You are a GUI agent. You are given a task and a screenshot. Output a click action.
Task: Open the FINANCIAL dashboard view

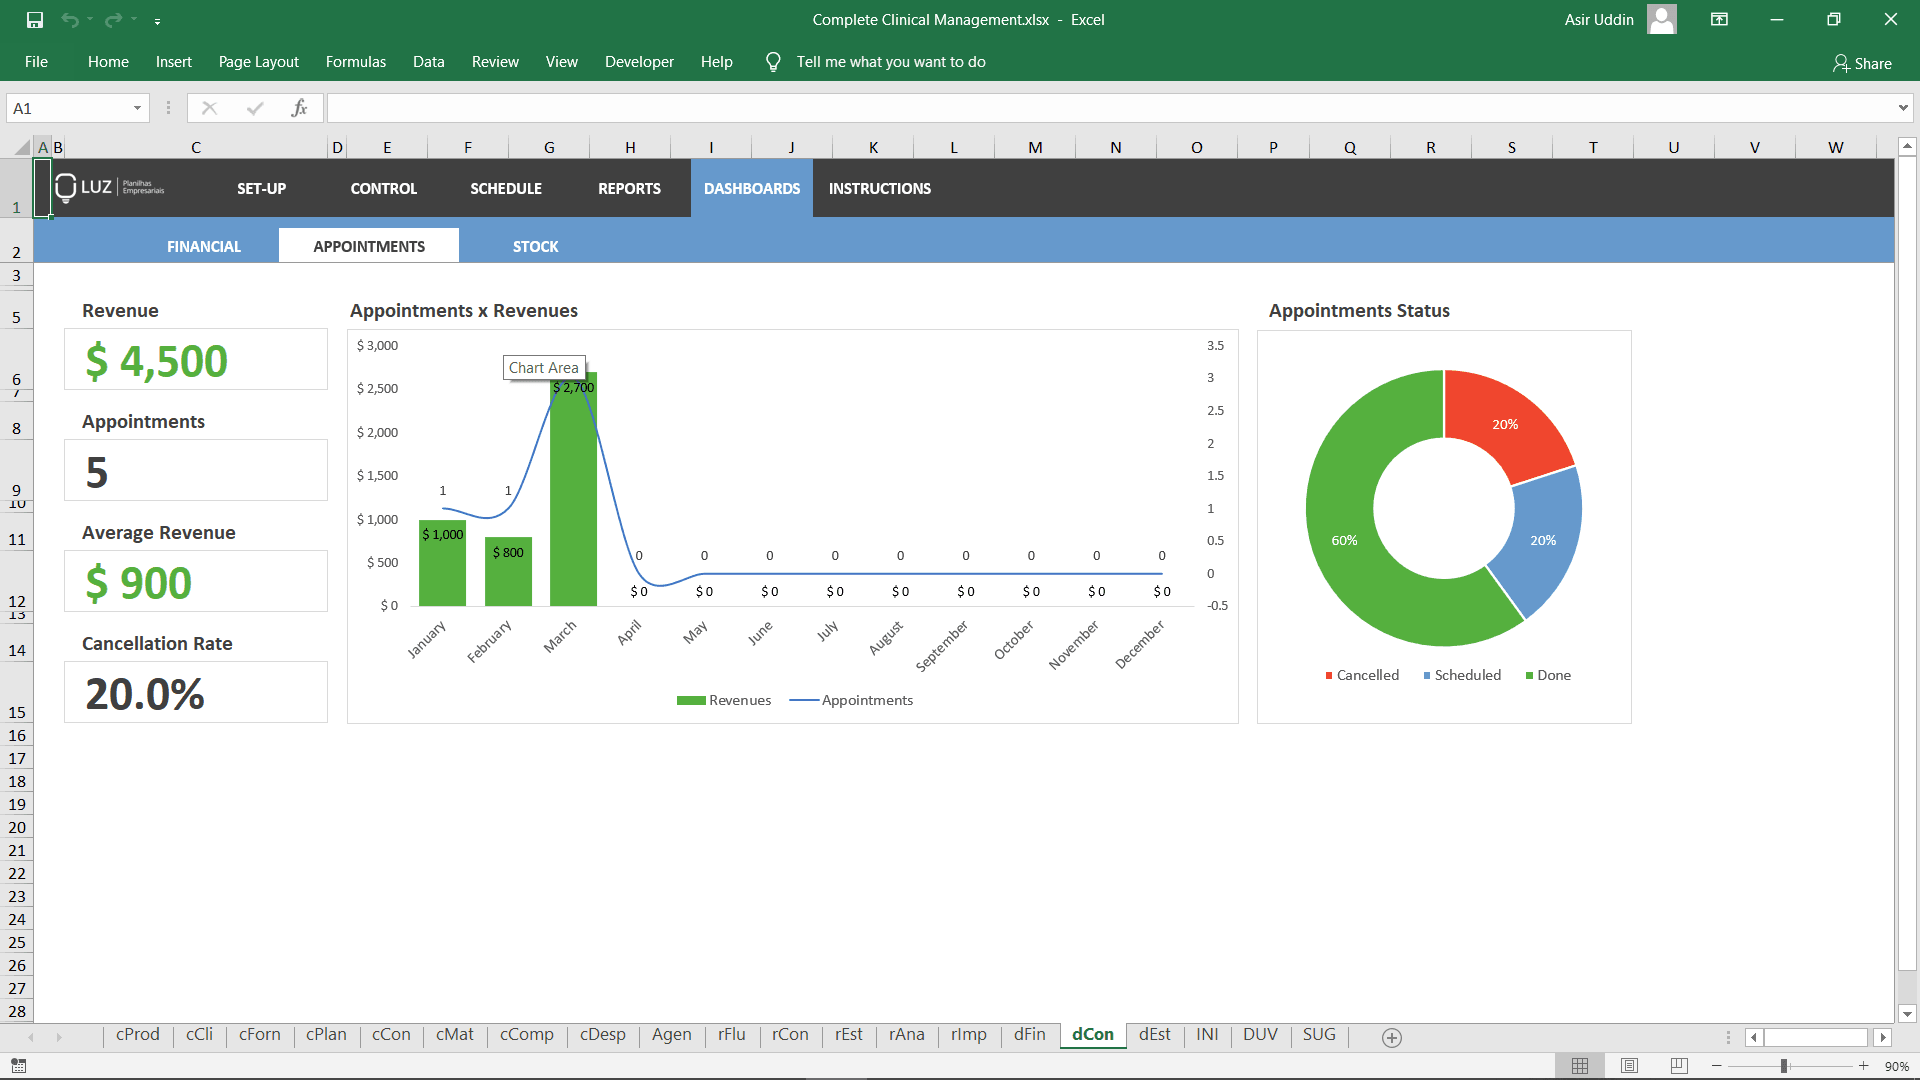click(203, 246)
